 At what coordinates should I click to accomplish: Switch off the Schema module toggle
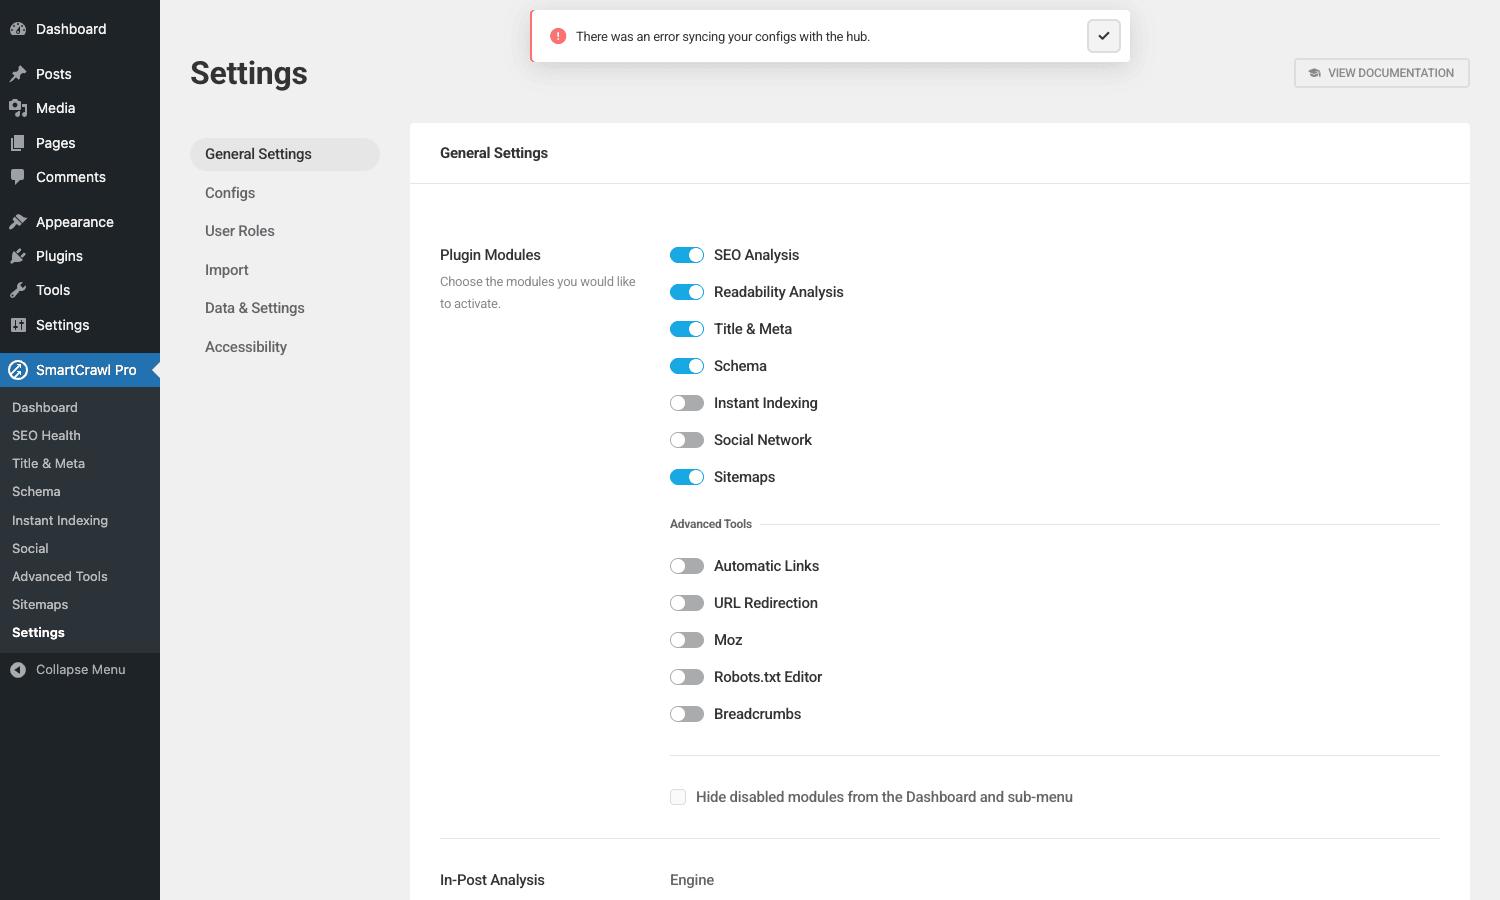[687, 366]
